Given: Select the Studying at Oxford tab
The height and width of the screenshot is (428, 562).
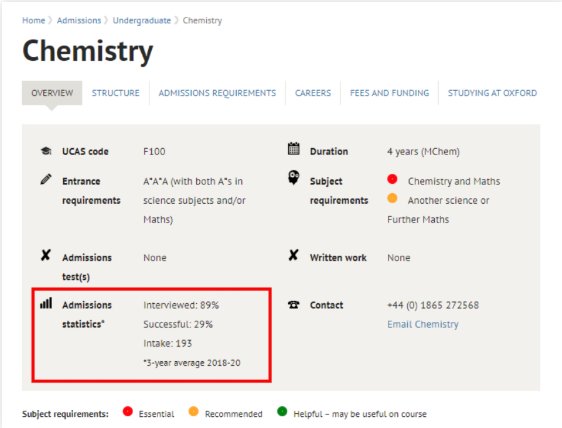Looking at the screenshot, I should pos(492,93).
